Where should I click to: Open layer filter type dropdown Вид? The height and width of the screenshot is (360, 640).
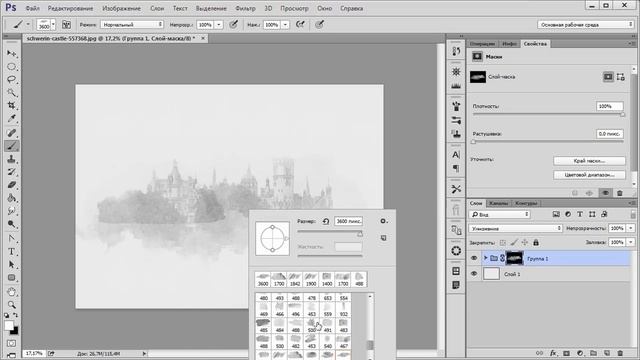500,214
